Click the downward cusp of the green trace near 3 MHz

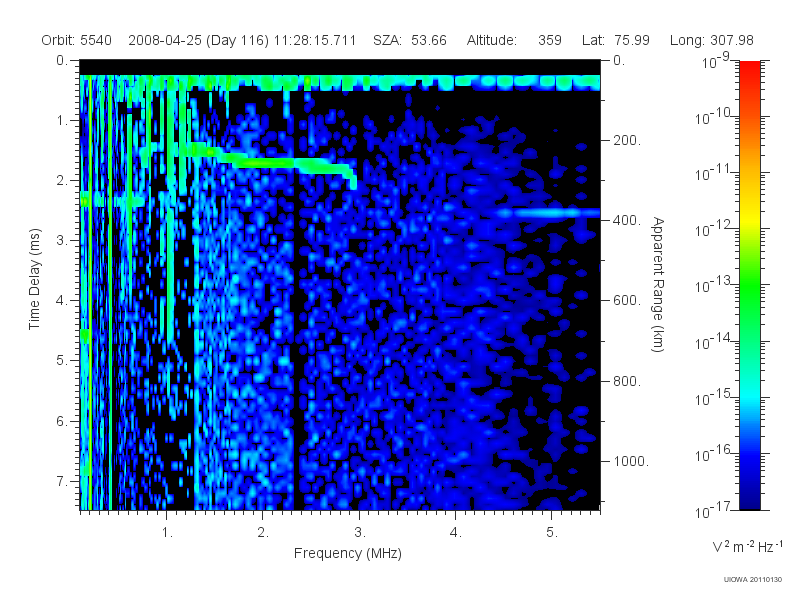pyautogui.click(x=352, y=180)
